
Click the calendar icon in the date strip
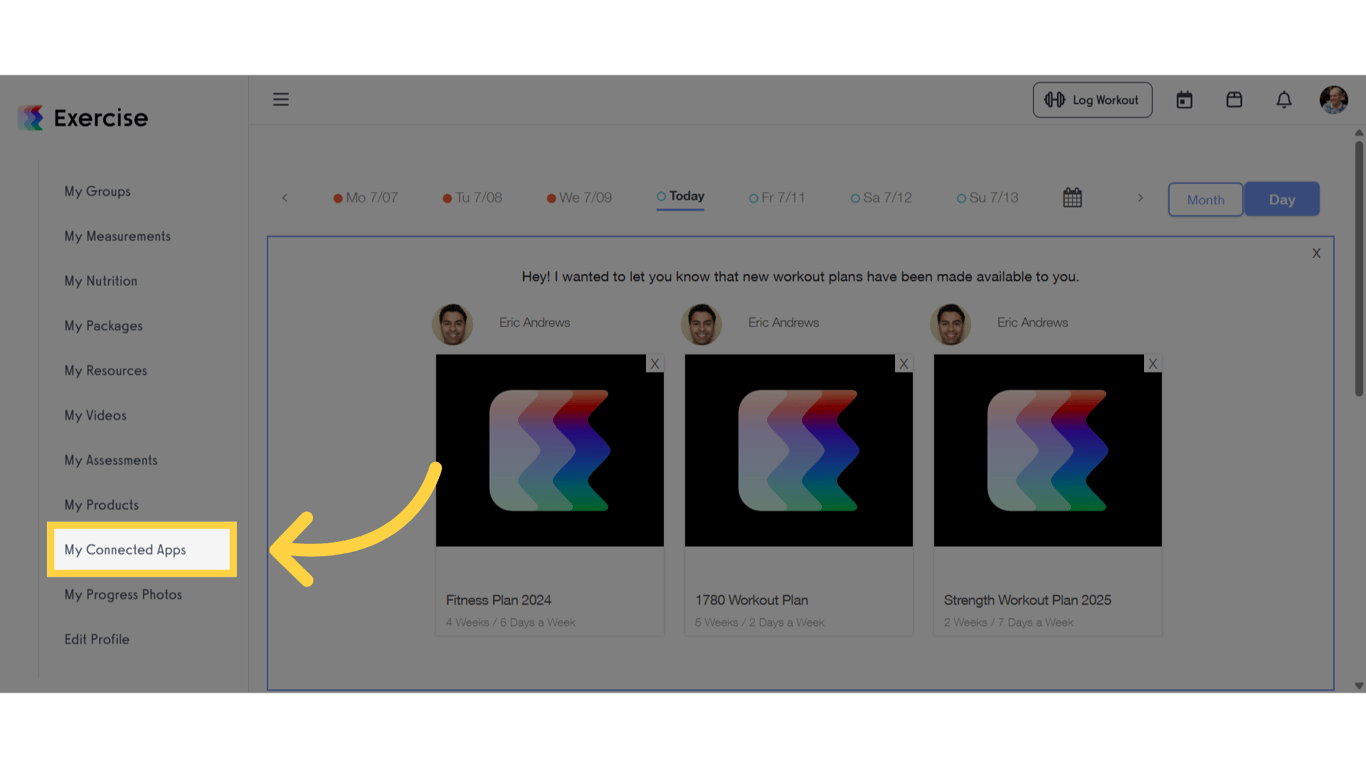coord(1072,197)
